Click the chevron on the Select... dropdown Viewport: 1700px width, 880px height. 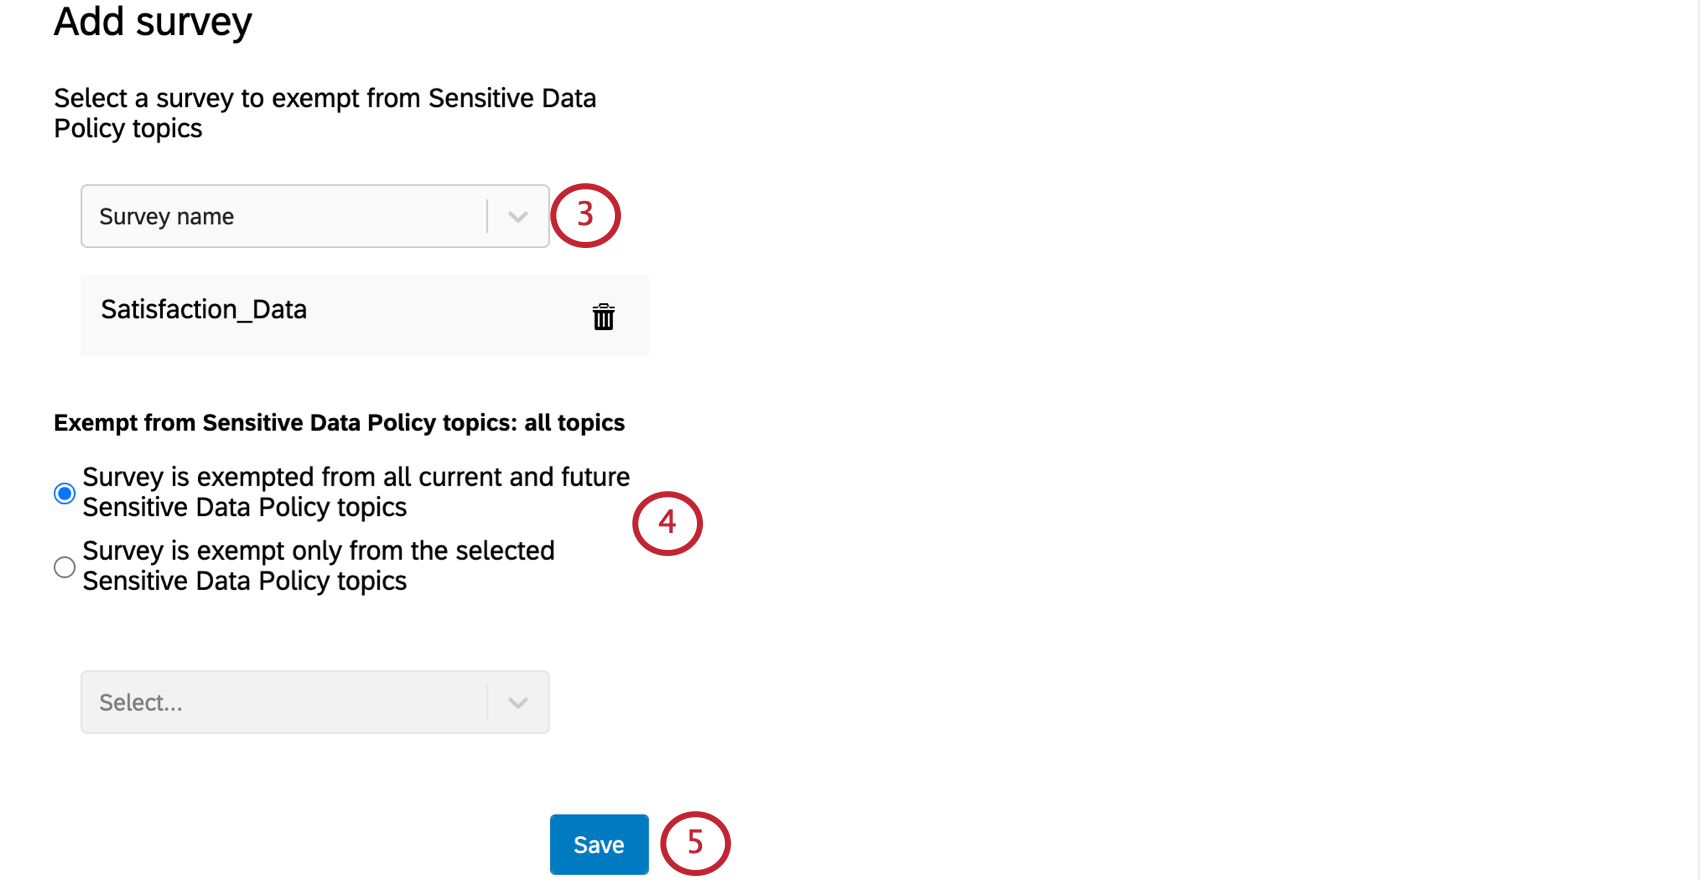pos(517,702)
